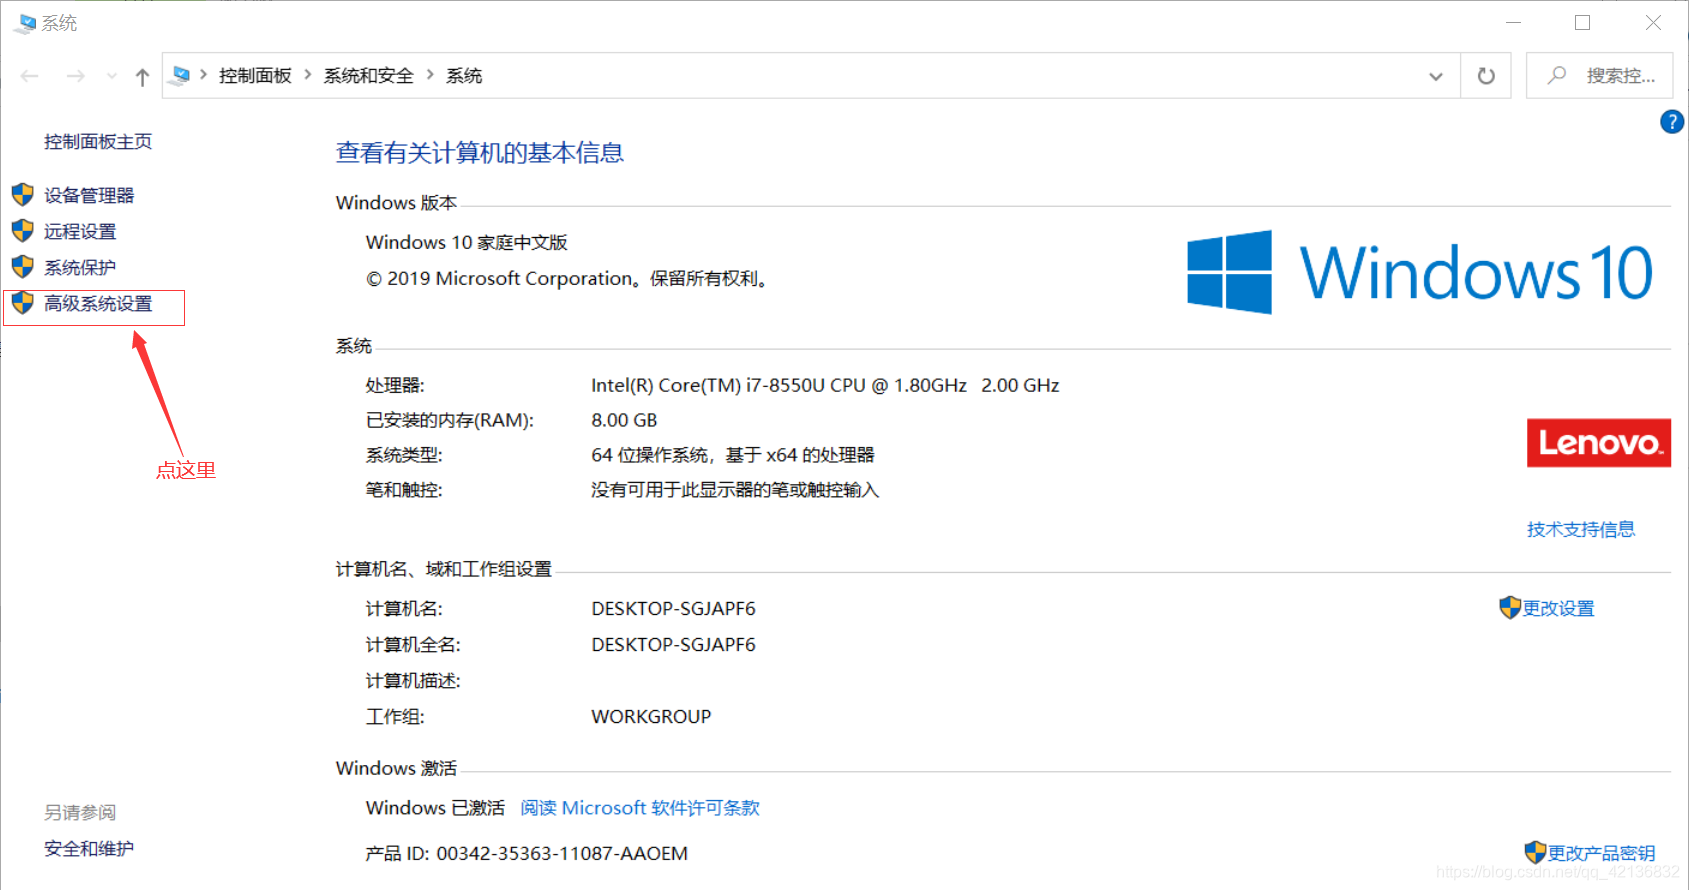Screen dimensions: 1689x890
Task: Expand chevron after 控制面板 breadcrumb
Action: point(307,75)
